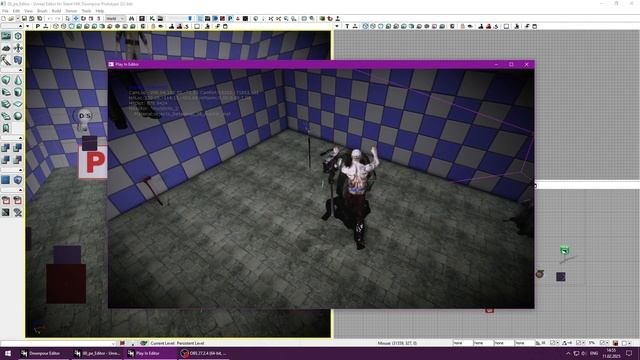Choose the Sheet builder brush

tap(18, 104)
